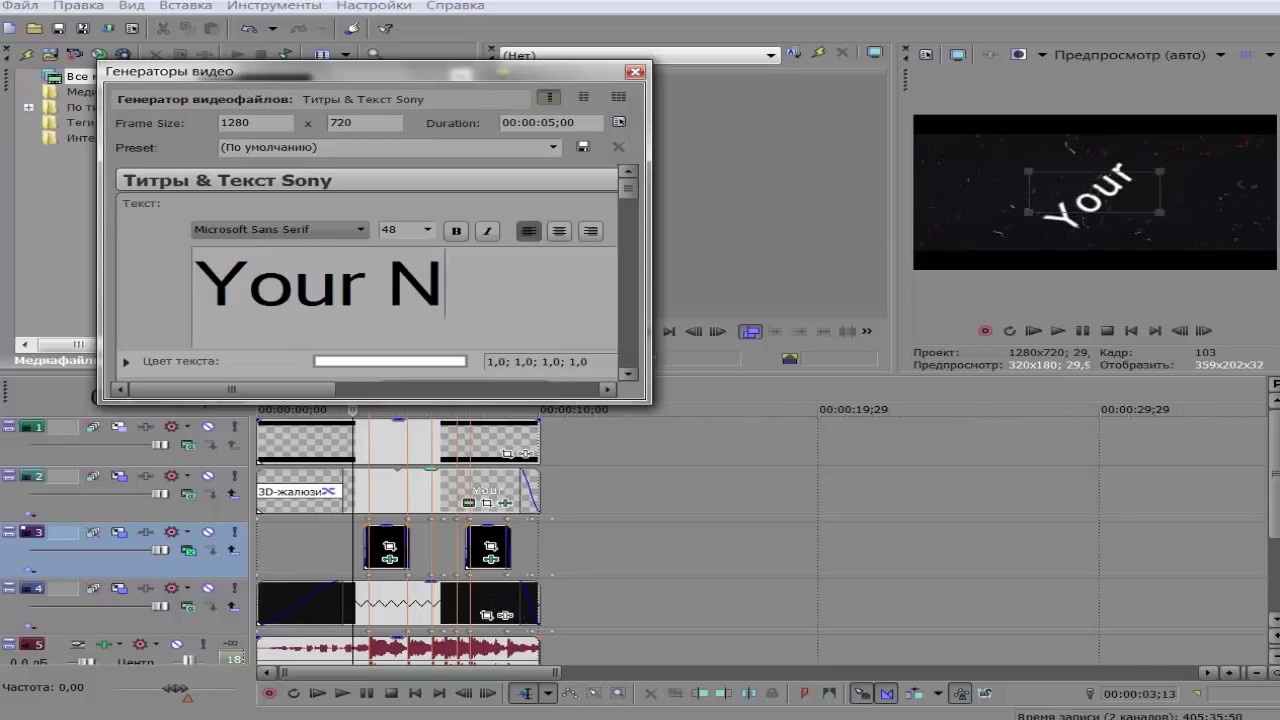Click Event Pan/Crop icon on first track 3 clip
The height and width of the screenshot is (720, 1280).
389,546
